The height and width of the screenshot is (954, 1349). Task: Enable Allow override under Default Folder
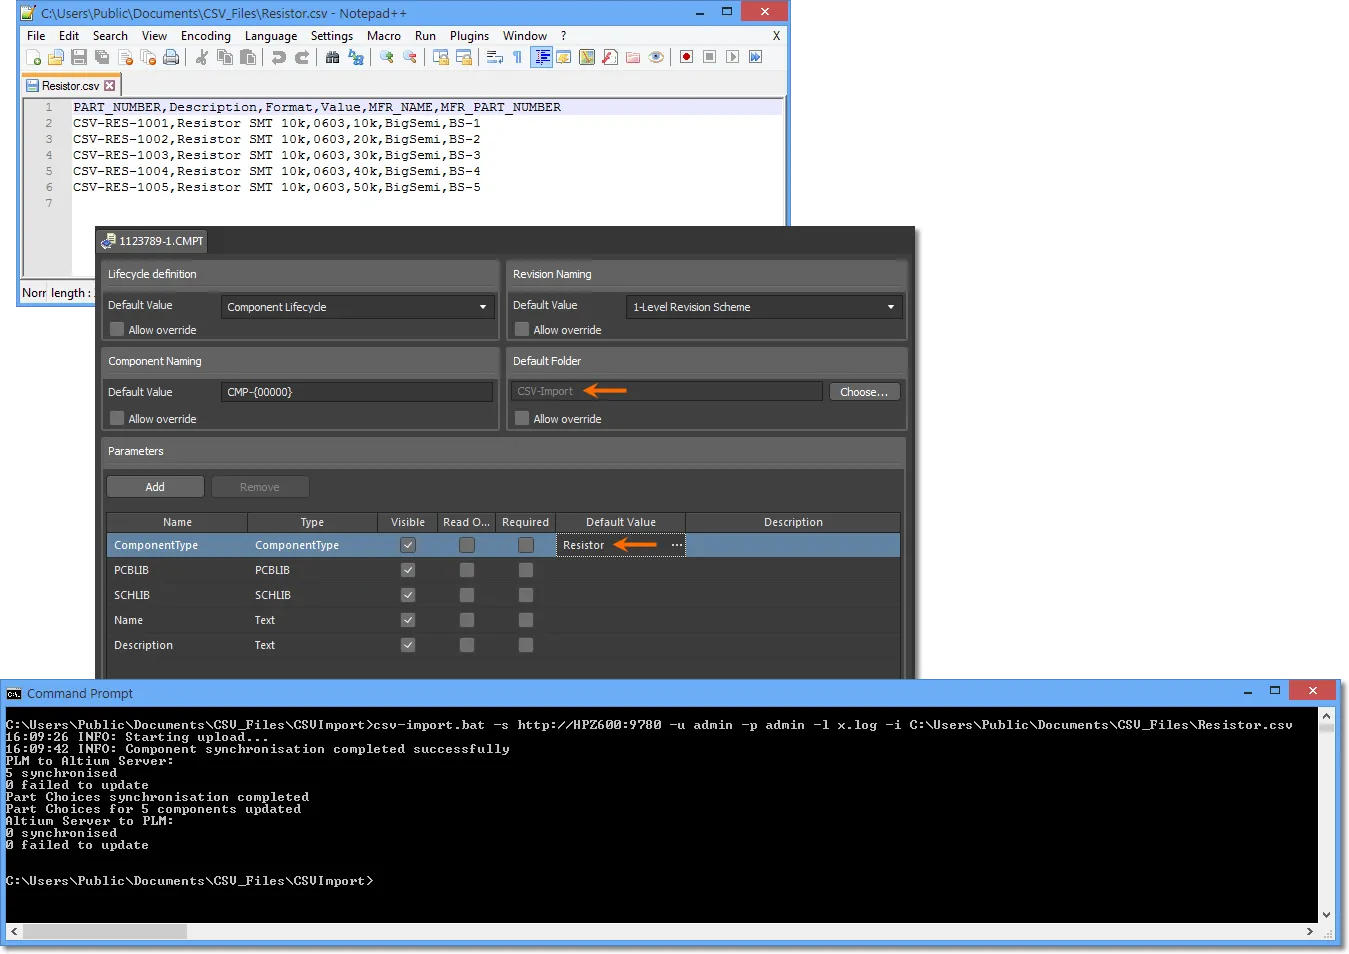coord(522,418)
